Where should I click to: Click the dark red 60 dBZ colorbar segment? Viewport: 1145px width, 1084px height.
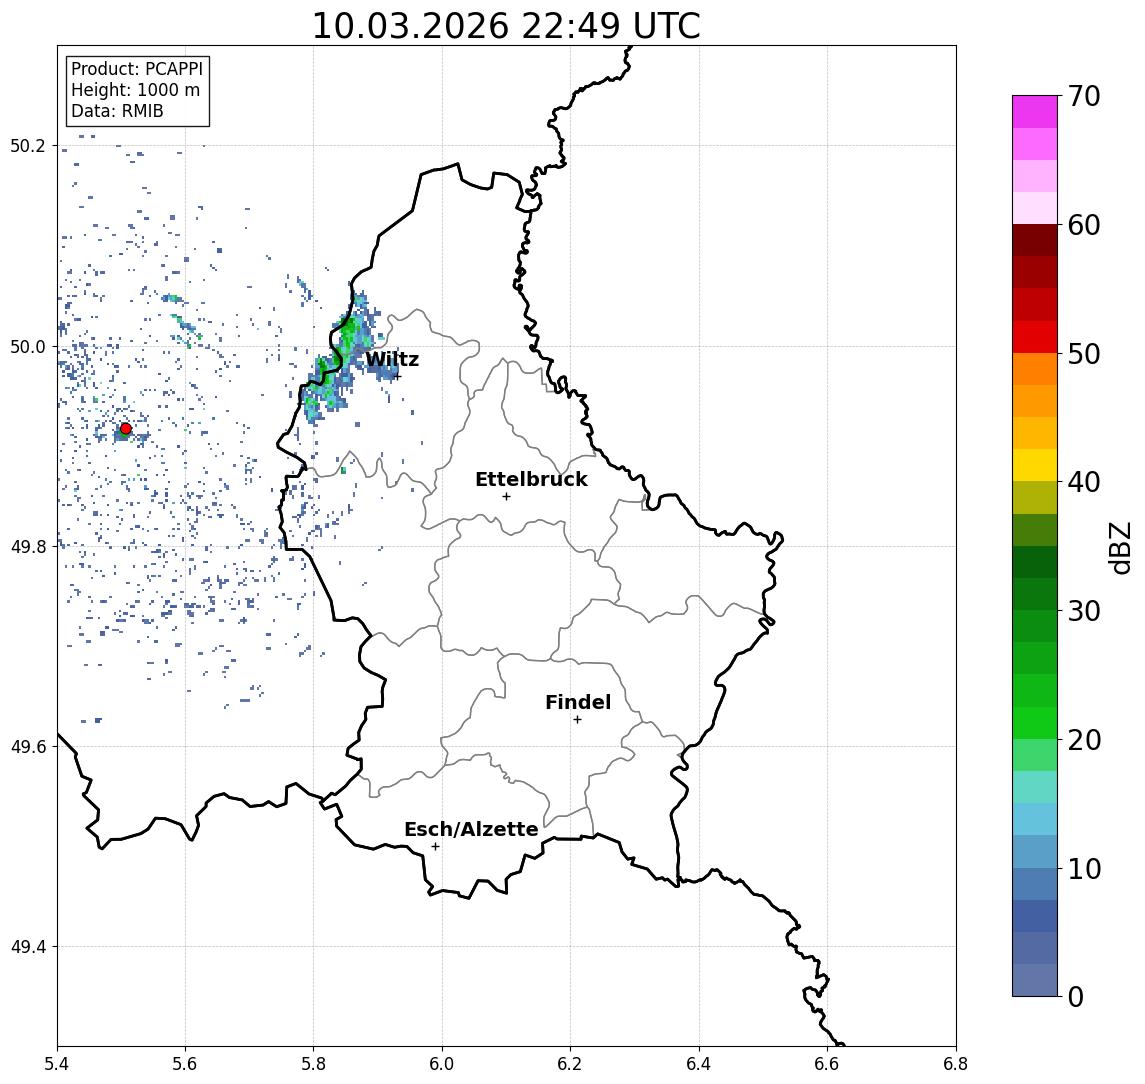1035,240
